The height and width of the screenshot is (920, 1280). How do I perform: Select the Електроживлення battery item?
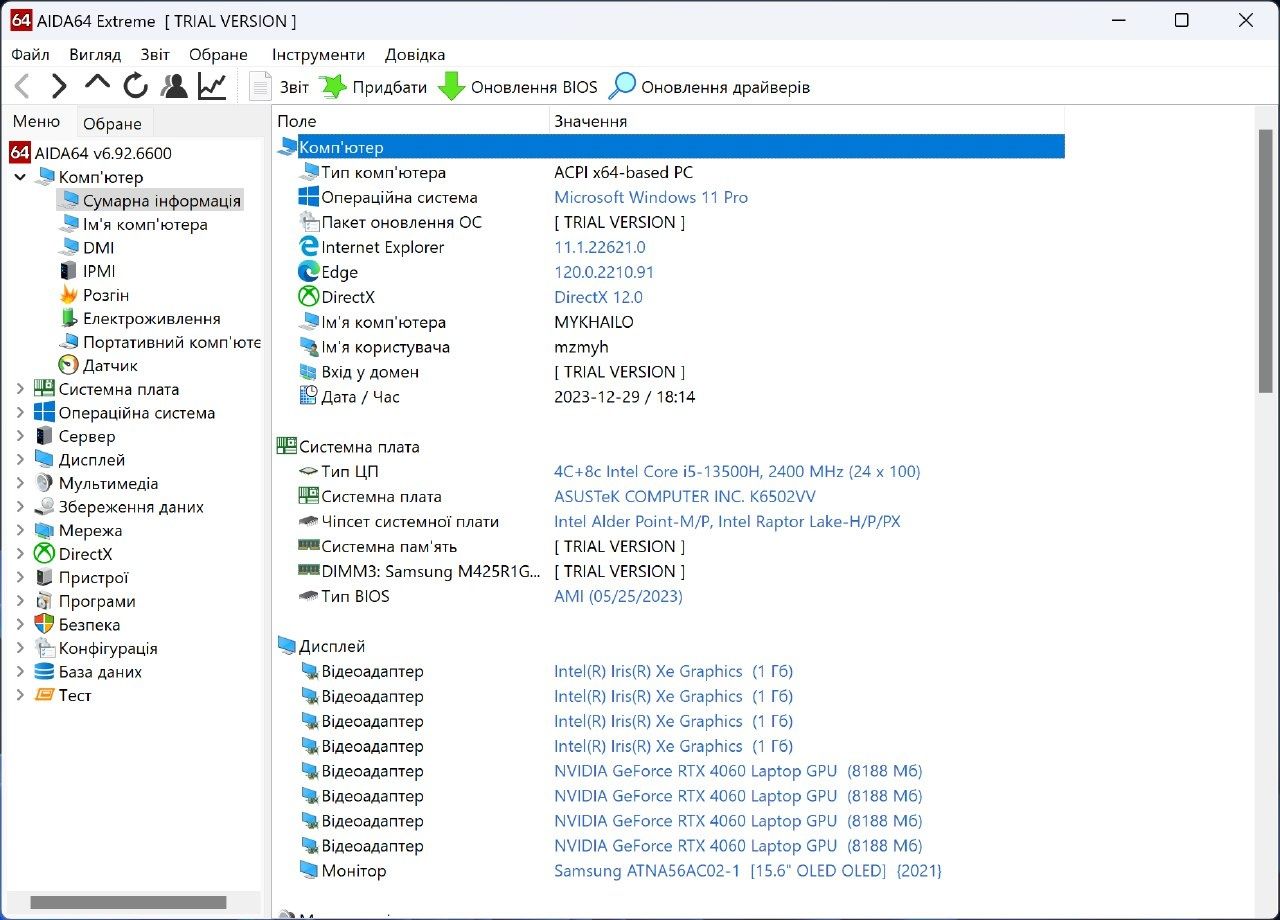[140, 319]
